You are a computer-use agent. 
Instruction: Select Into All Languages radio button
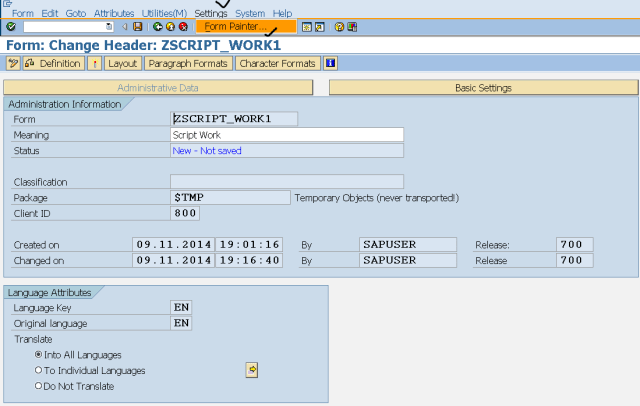coord(38,354)
